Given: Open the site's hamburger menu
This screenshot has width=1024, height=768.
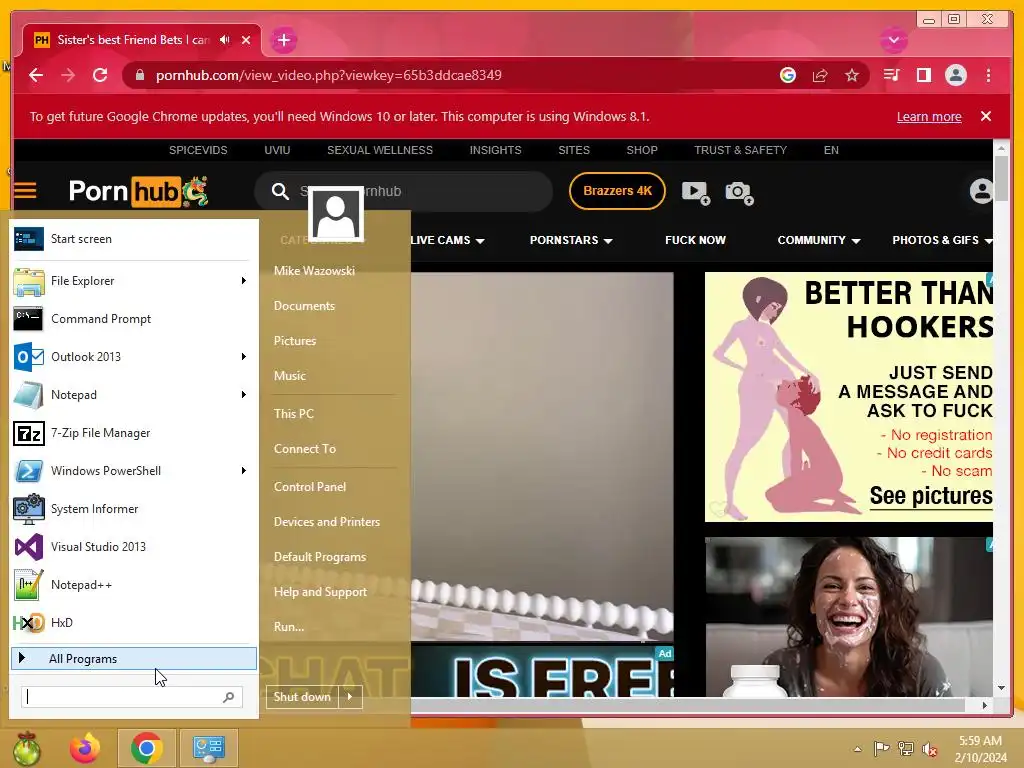Looking at the screenshot, I should point(25,191).
